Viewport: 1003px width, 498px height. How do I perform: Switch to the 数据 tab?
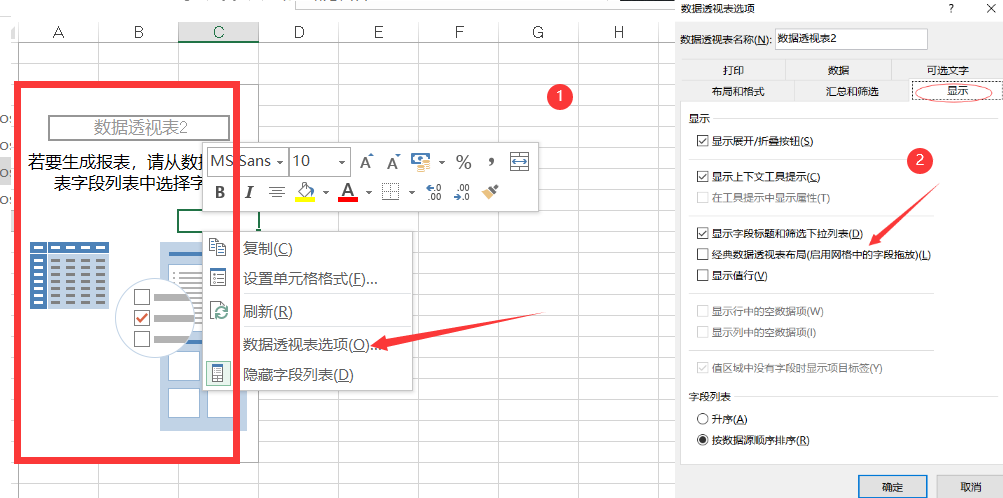click(838, 70)
